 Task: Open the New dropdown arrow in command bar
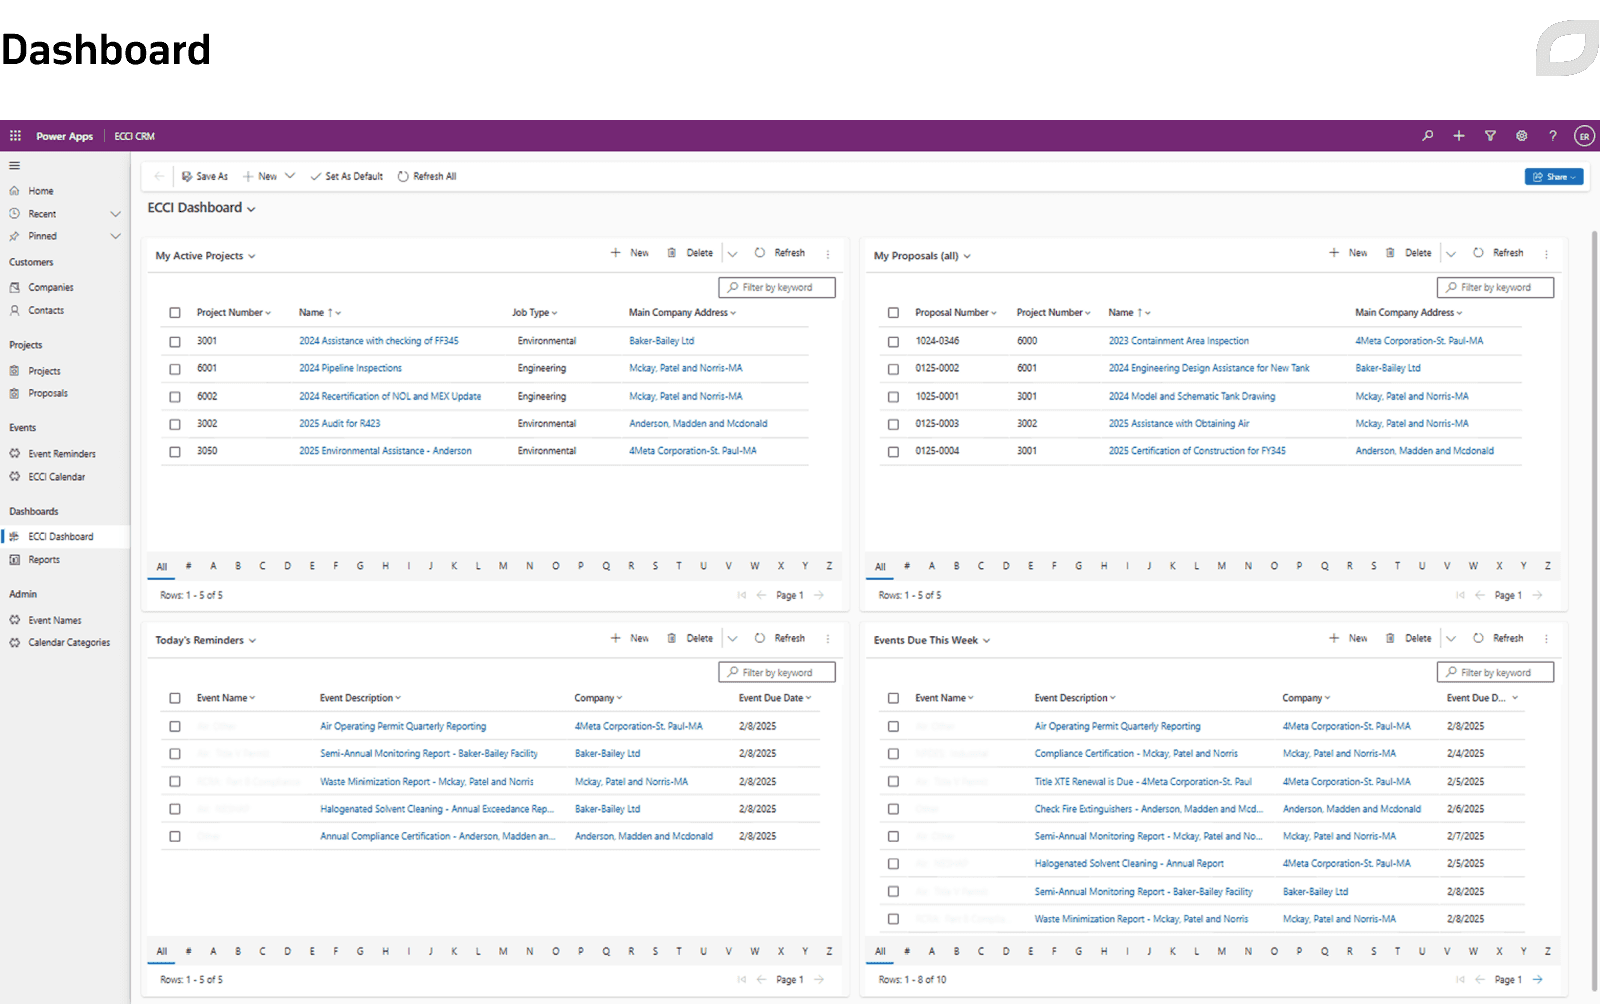290,176
